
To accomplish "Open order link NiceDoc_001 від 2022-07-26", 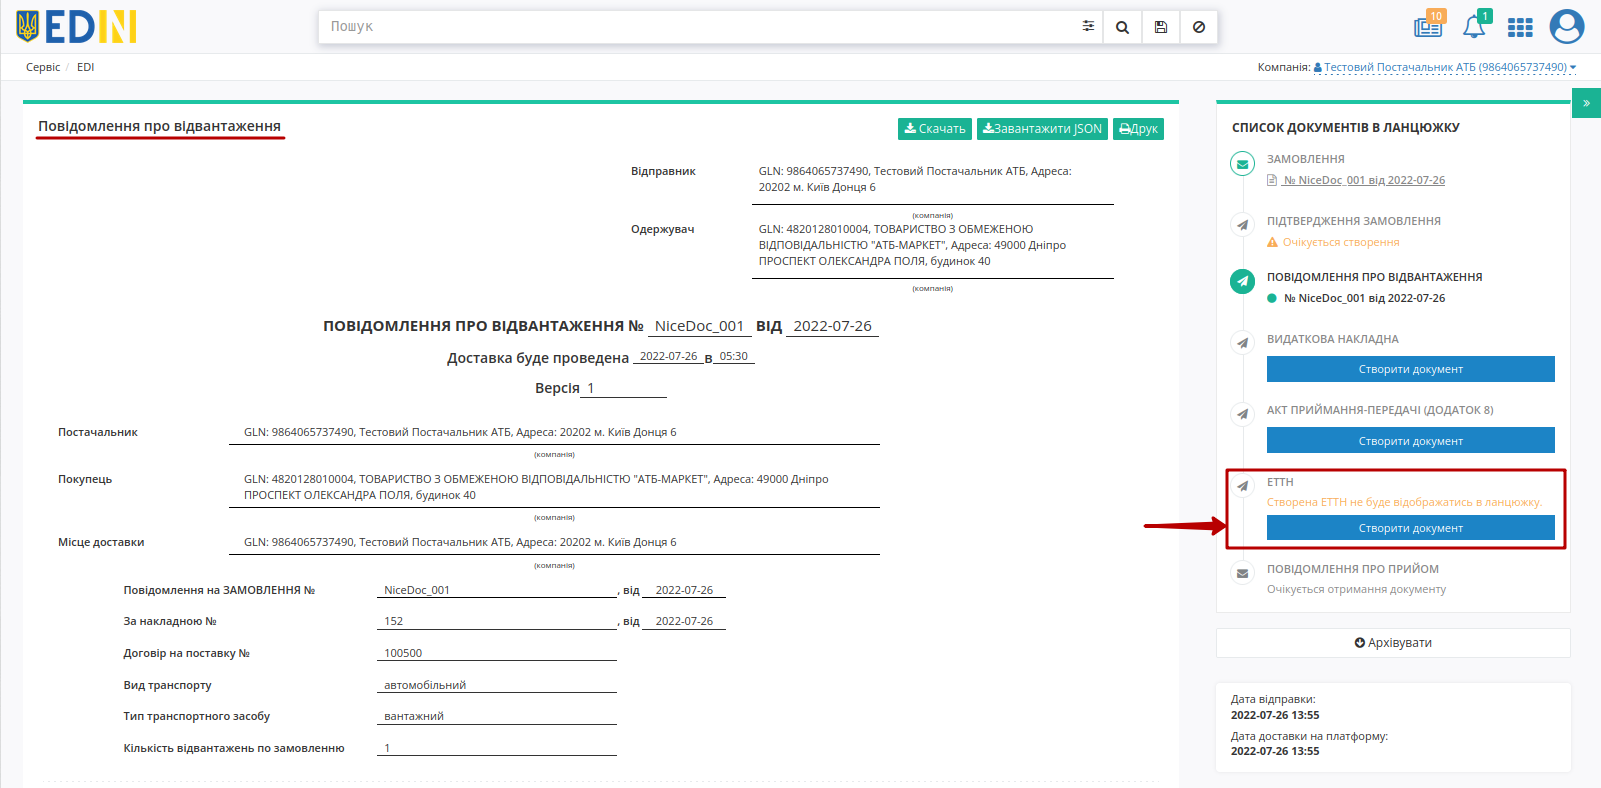I will pos(1364,180).
